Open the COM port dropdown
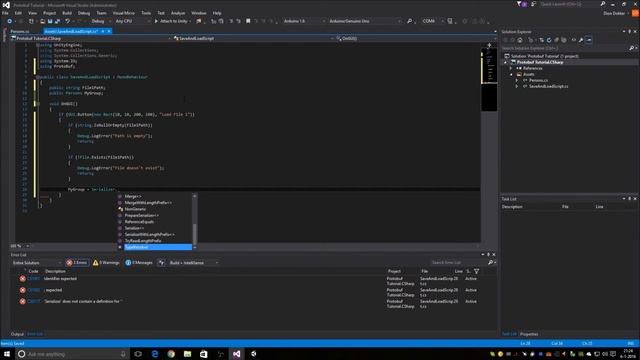This screenshot has width=640, height=360. click(x=433, y=21)
